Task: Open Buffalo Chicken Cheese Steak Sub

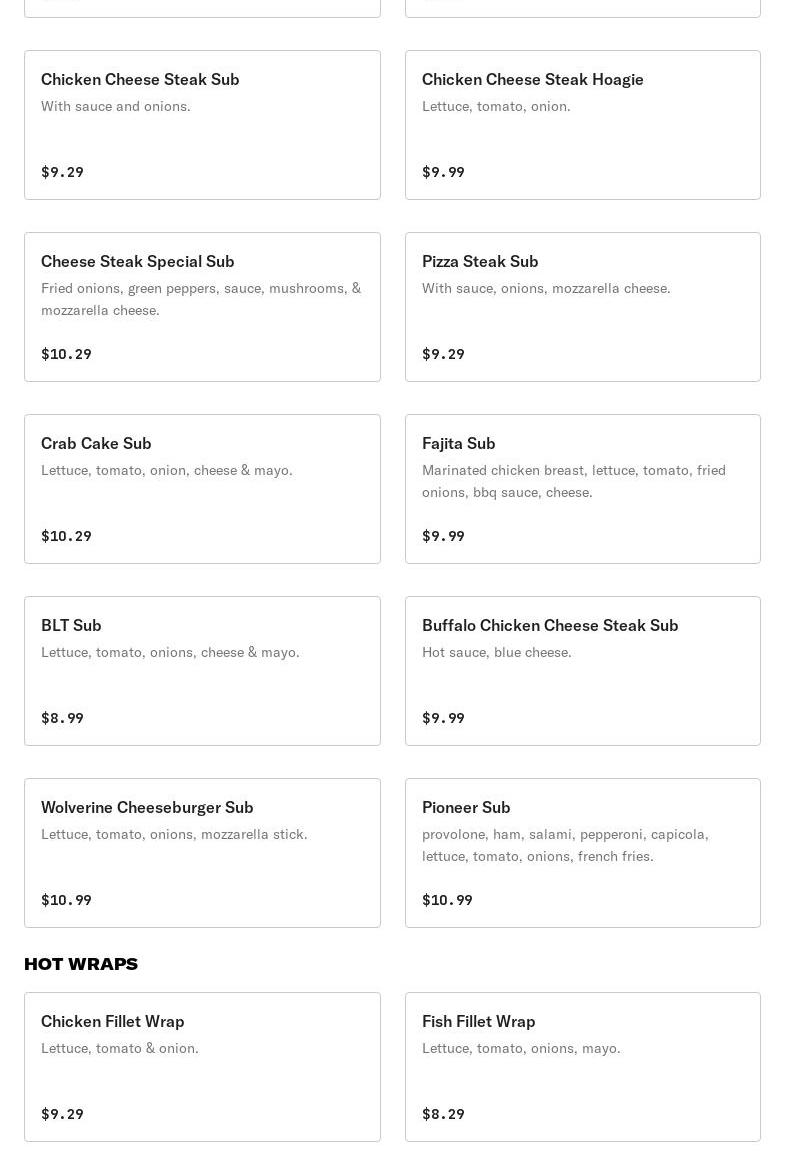Action: (583, 671)
